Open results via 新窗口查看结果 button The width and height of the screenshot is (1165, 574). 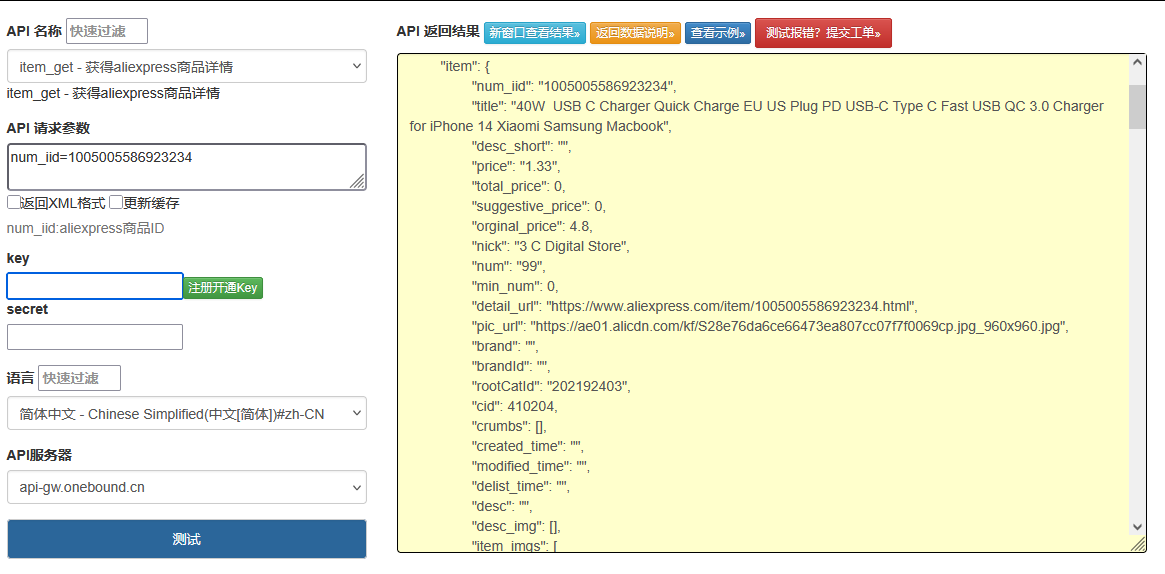[x=535, y=33]
